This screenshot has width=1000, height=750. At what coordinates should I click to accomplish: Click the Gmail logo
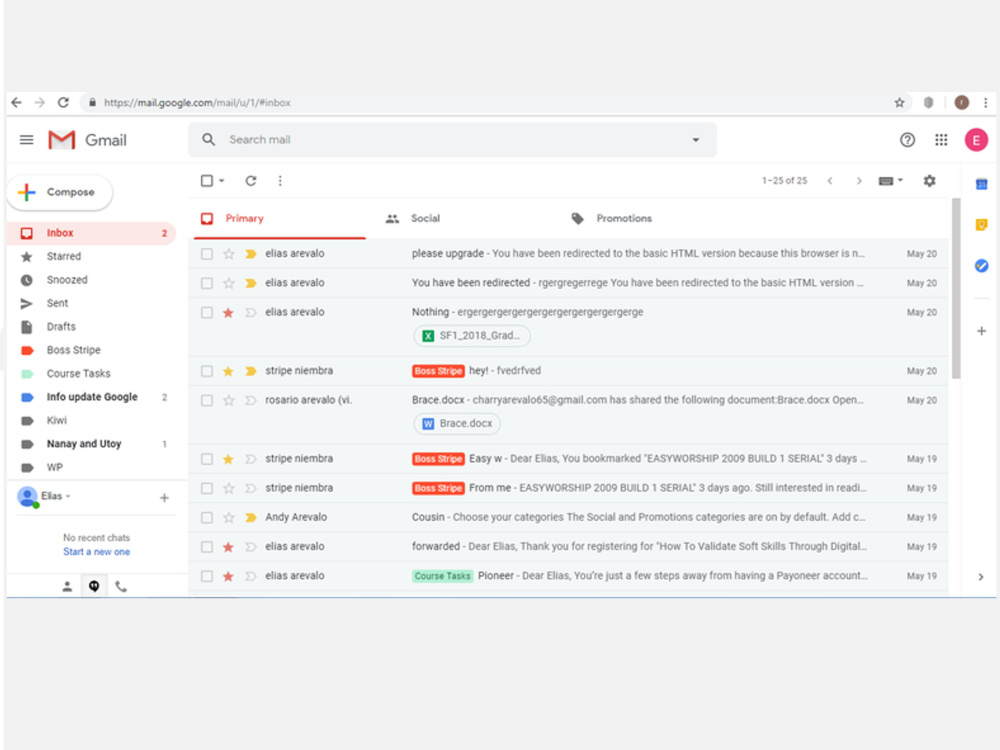(87, 140)
